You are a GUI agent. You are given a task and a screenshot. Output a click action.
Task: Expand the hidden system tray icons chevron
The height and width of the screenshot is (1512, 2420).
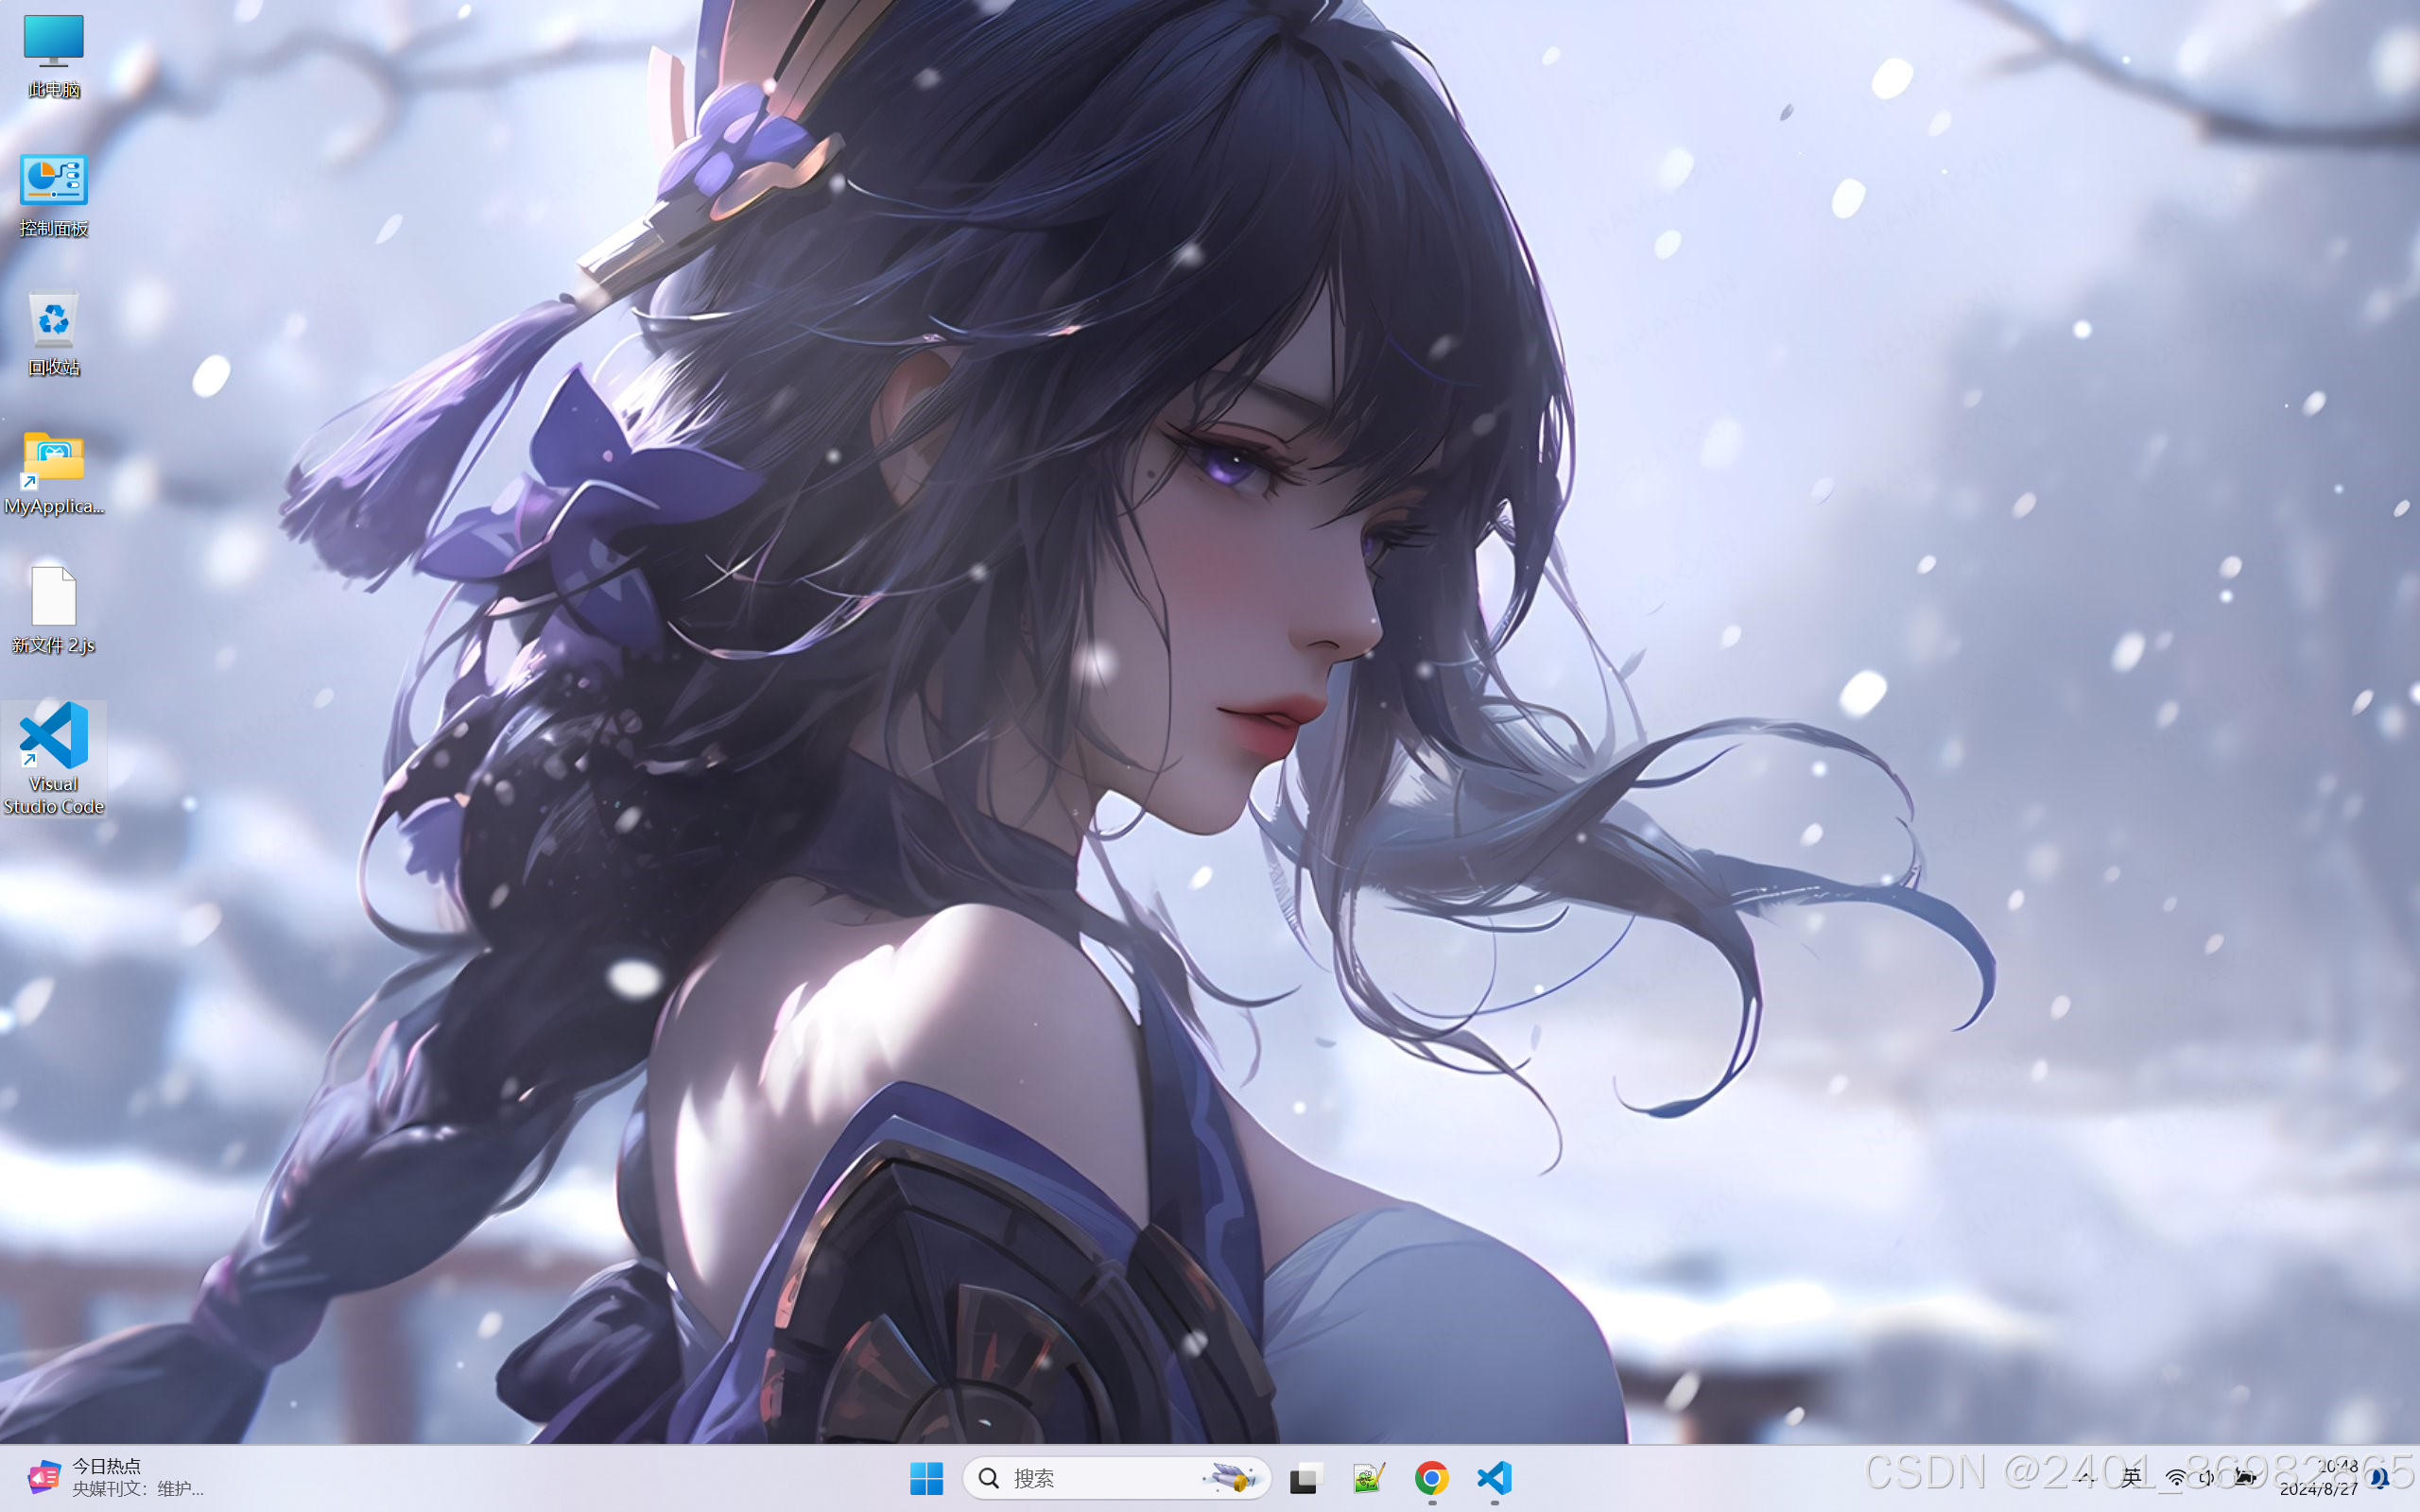point(2087,1477)
